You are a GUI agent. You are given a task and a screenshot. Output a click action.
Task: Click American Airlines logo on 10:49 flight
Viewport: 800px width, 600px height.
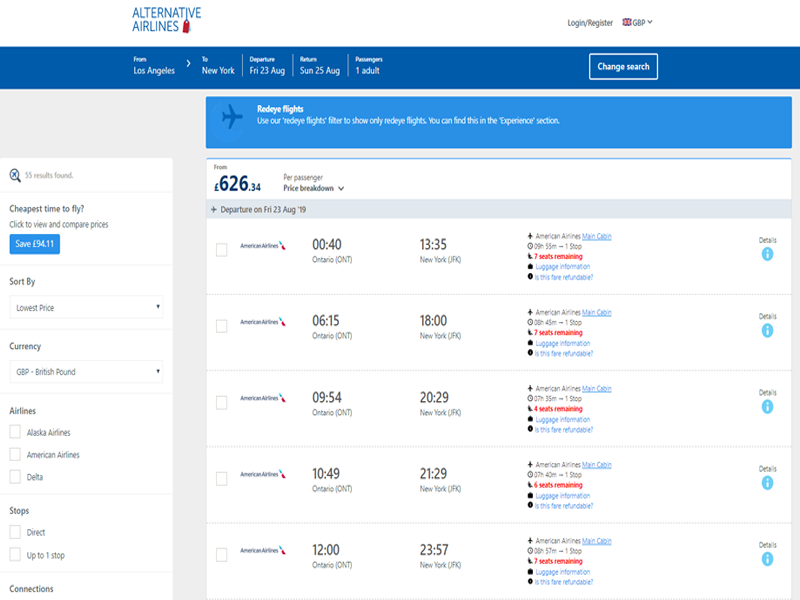tap(263, 474)
